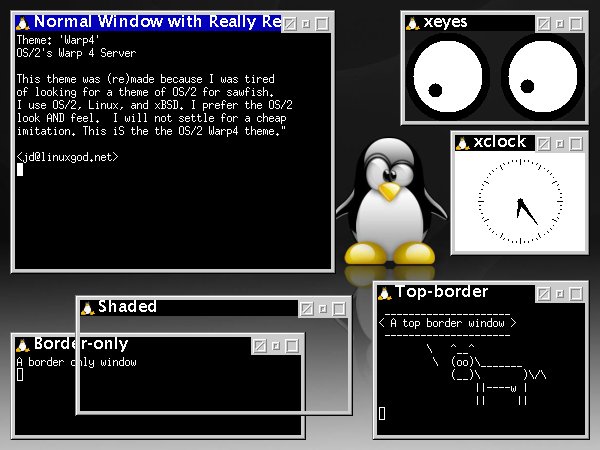Click the small-square button on Normal Window titlebar
Screen dimensions: 600x450
(x=306, y=24)
